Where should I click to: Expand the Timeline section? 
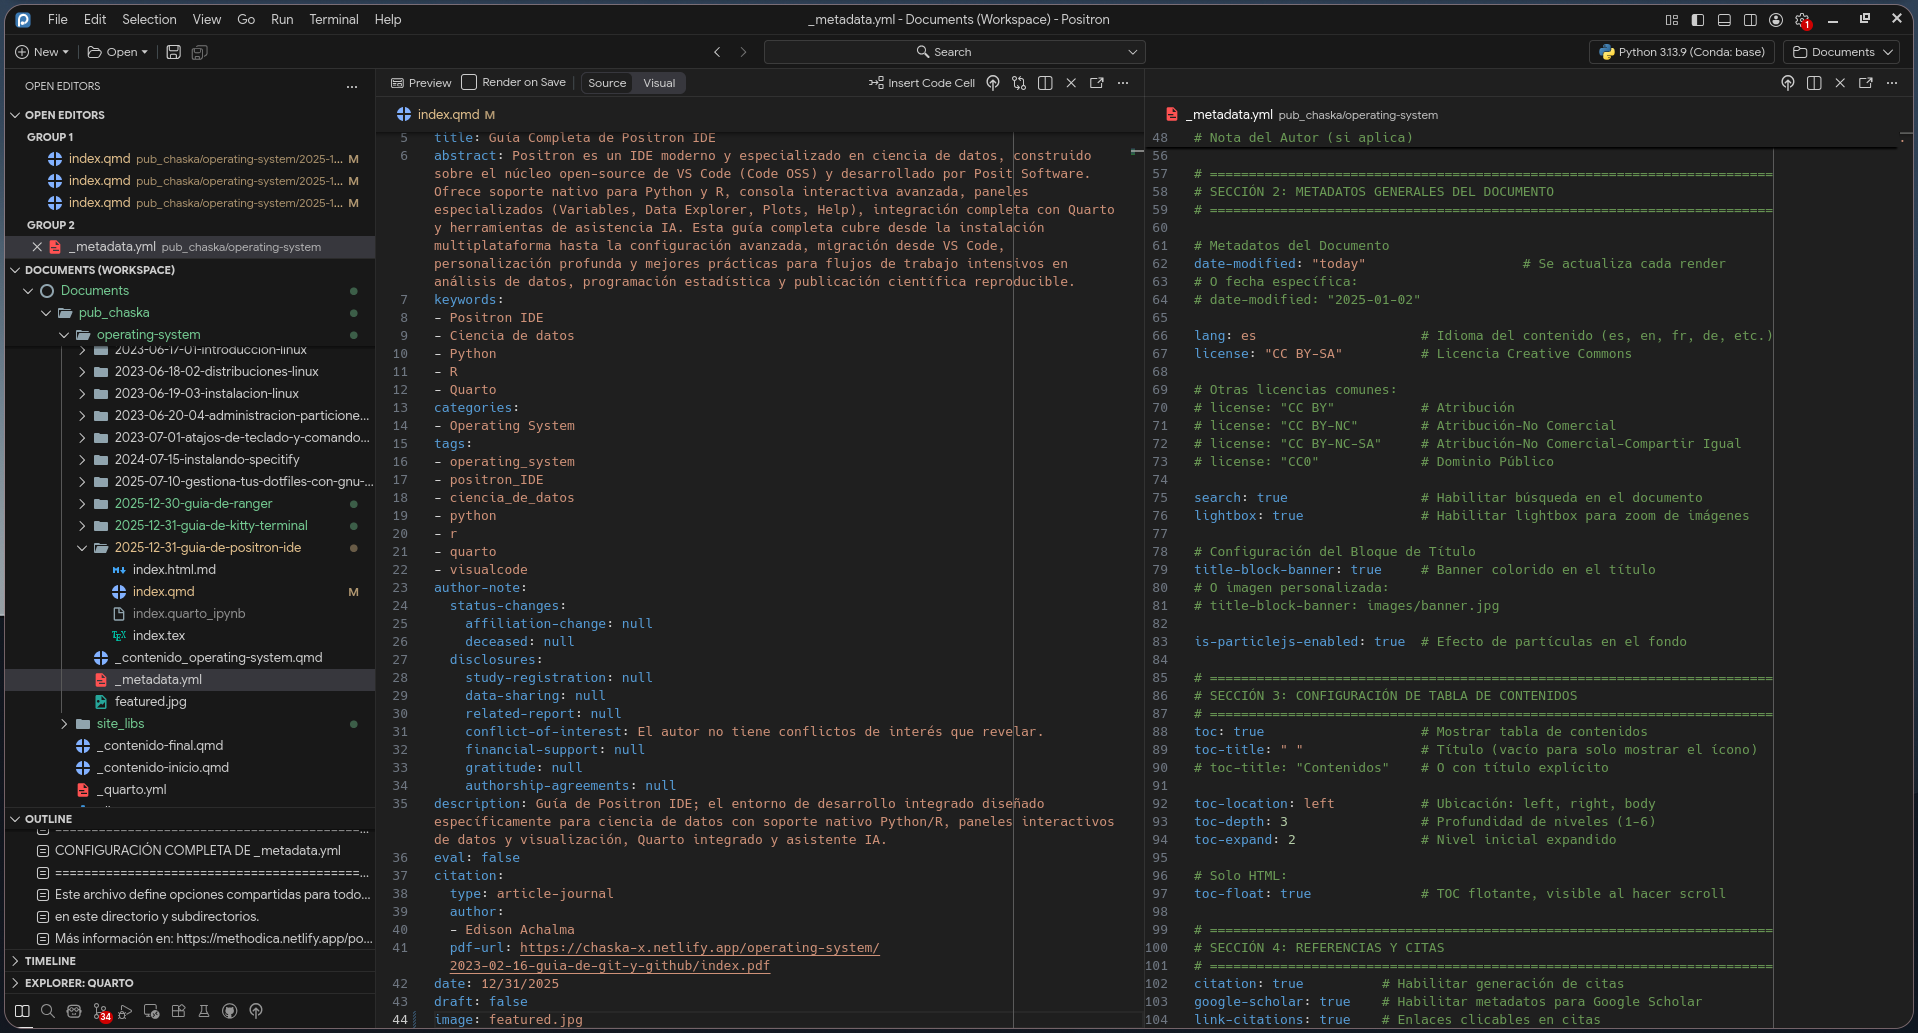click(x=50, y=961)
